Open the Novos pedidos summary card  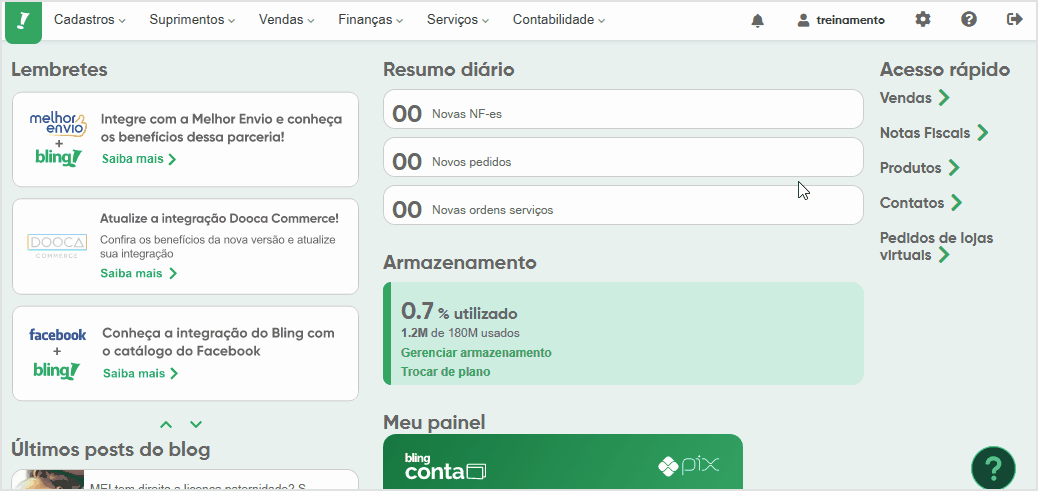tap(623, 157)
